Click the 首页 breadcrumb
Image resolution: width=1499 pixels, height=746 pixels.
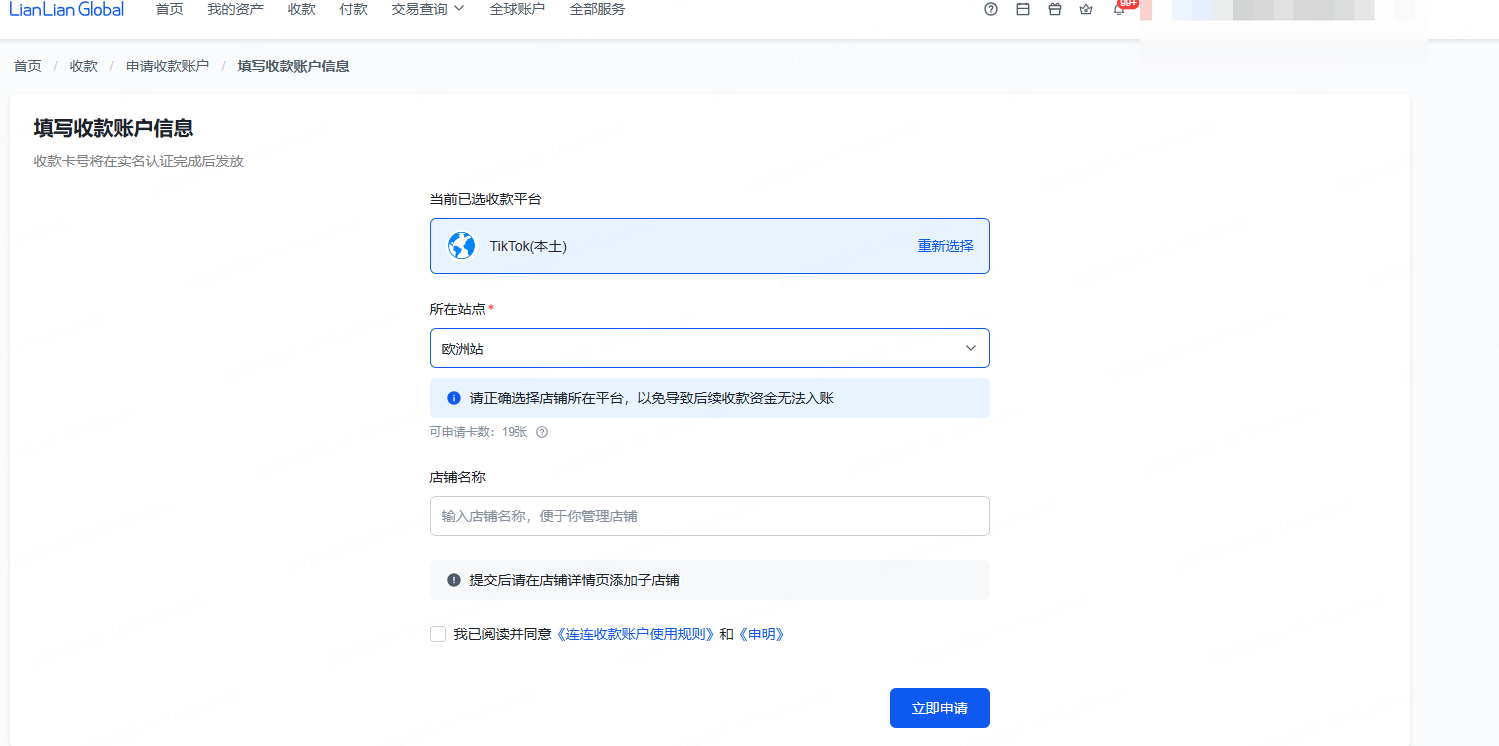28,66
